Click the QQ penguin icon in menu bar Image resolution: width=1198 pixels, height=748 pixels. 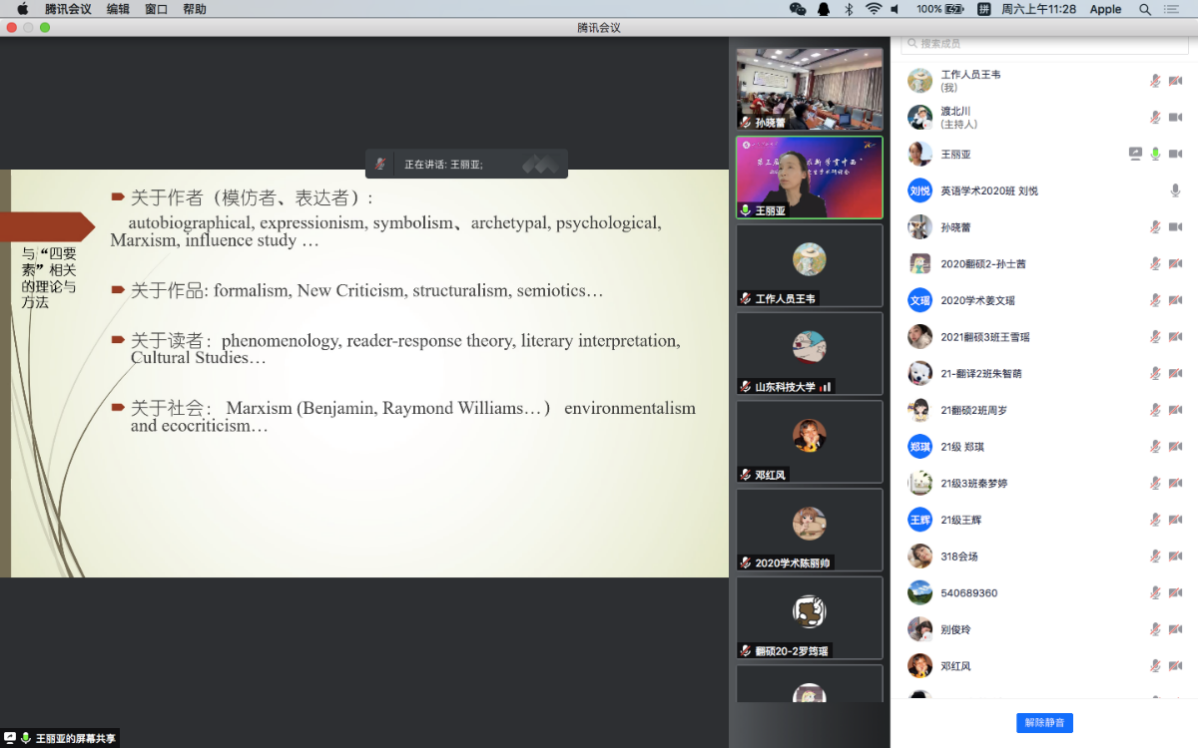tap(823, 9)
